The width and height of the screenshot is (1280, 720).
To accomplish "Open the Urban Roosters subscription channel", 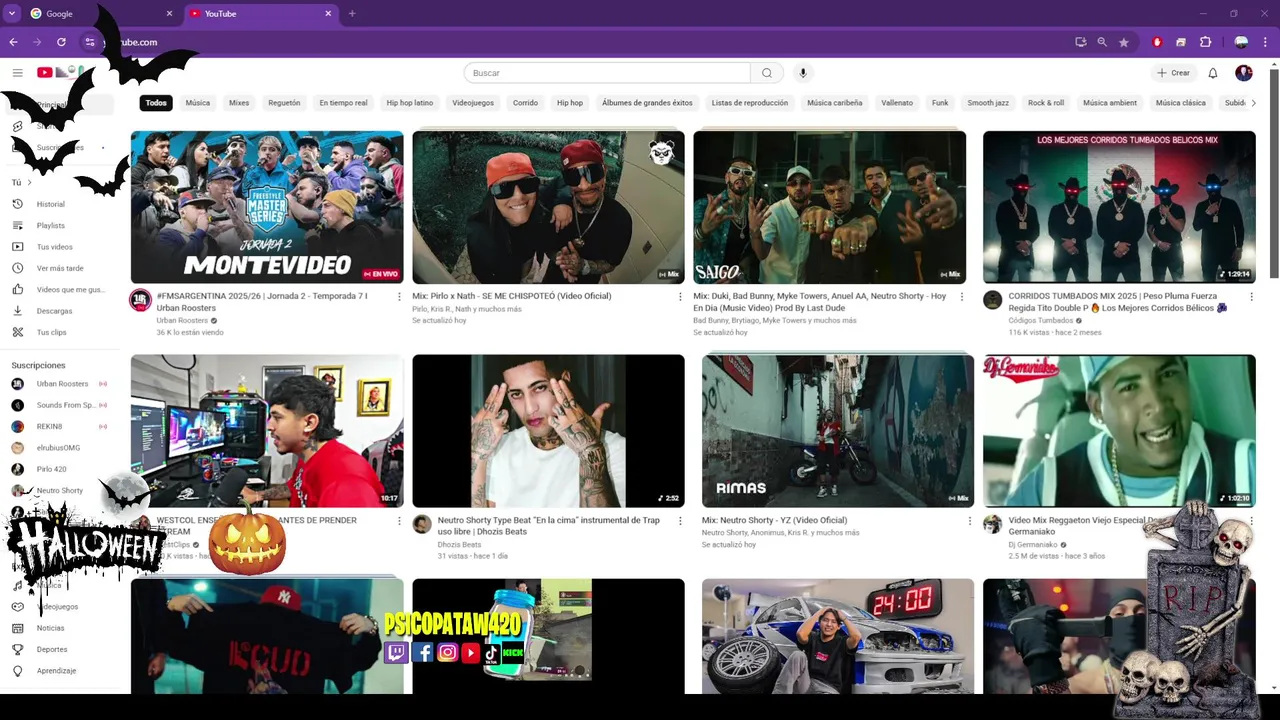I will tap(60, 384).
